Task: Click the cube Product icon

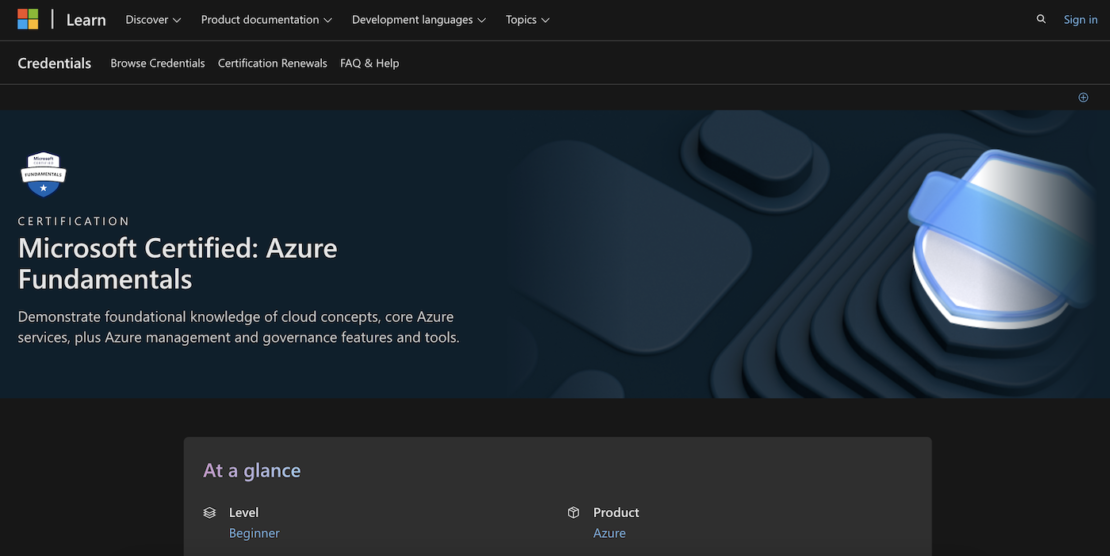Action: coord(573,512)
